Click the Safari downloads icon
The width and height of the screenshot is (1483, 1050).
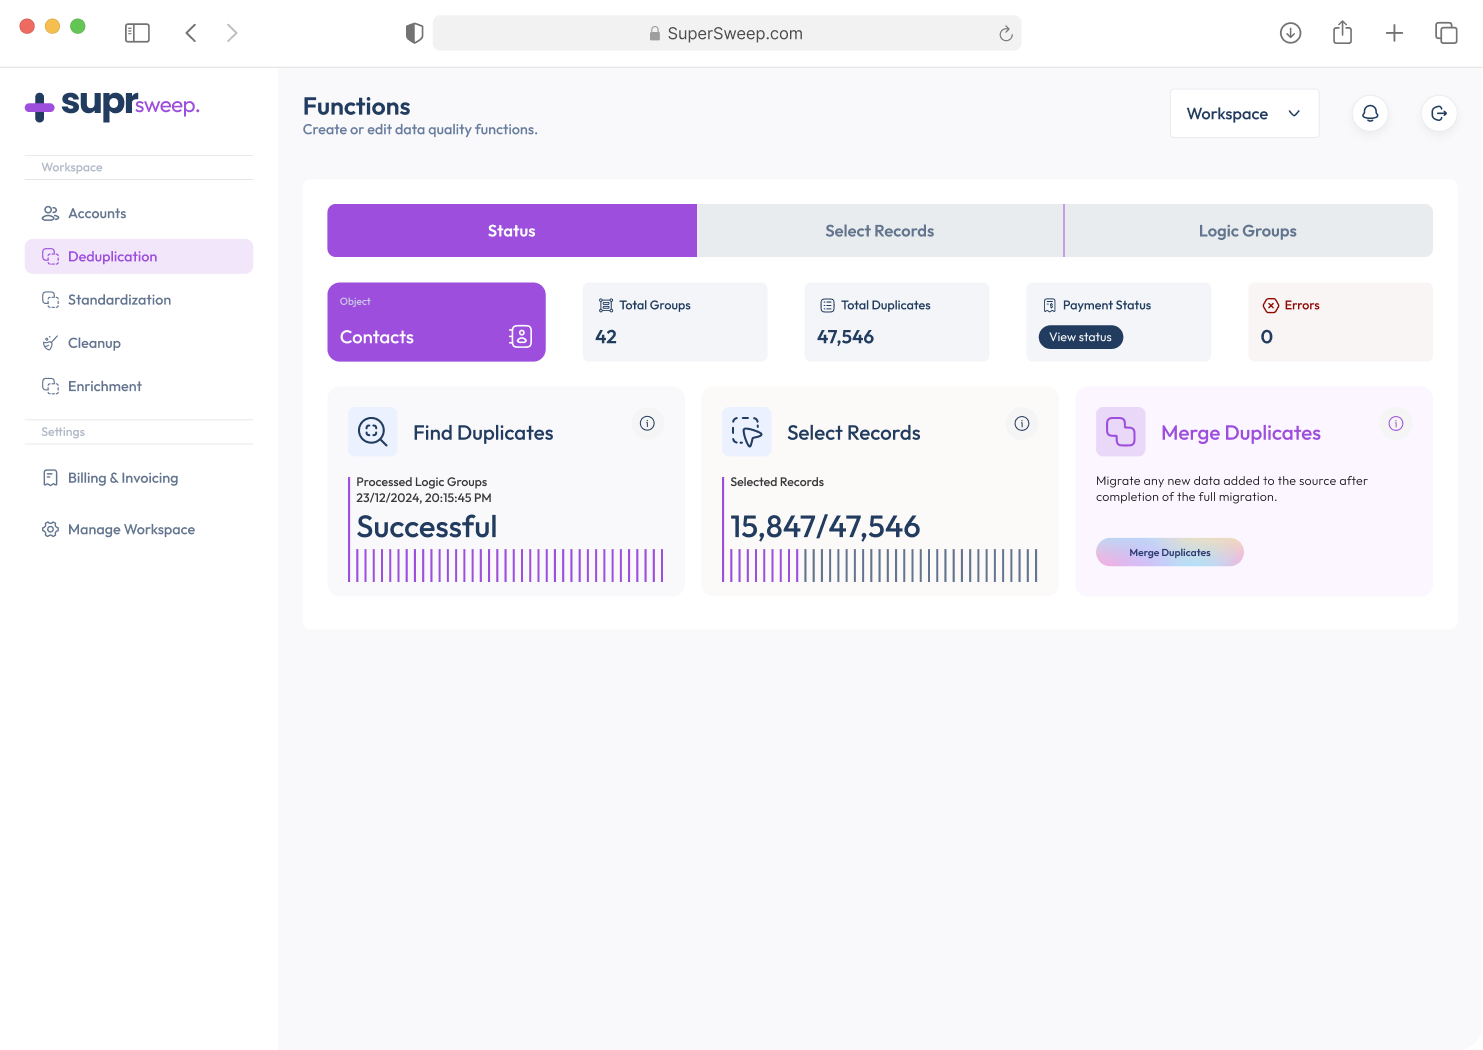point(1290,33)
